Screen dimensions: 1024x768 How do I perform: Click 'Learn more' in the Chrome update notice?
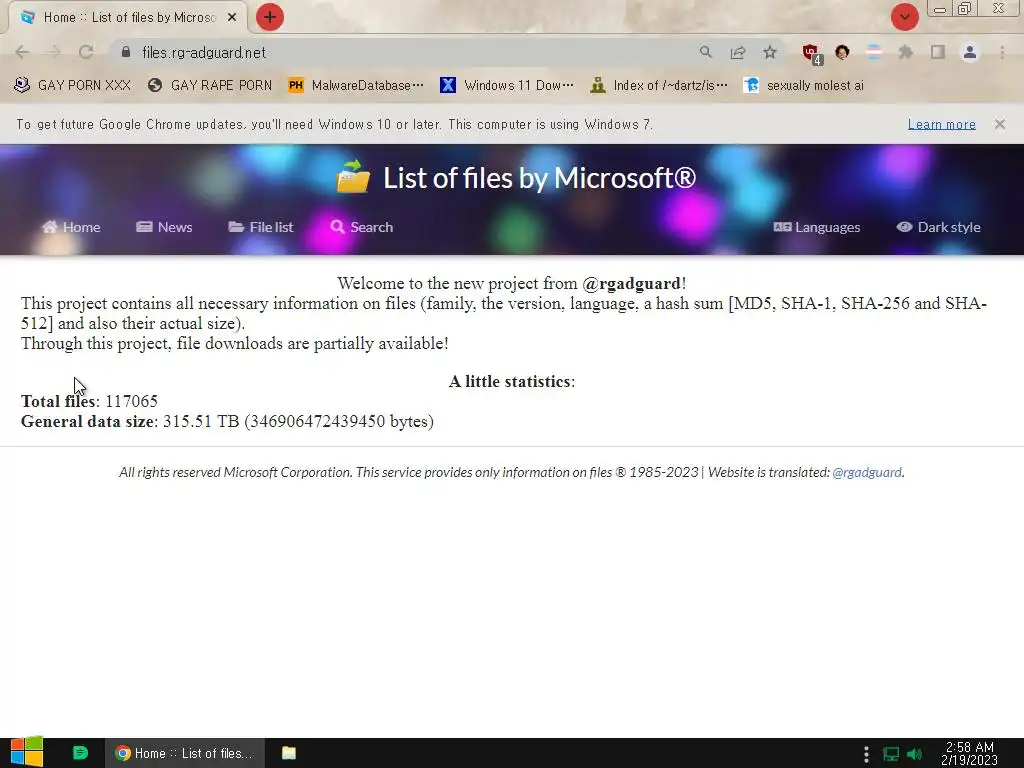tap(942, 124)
